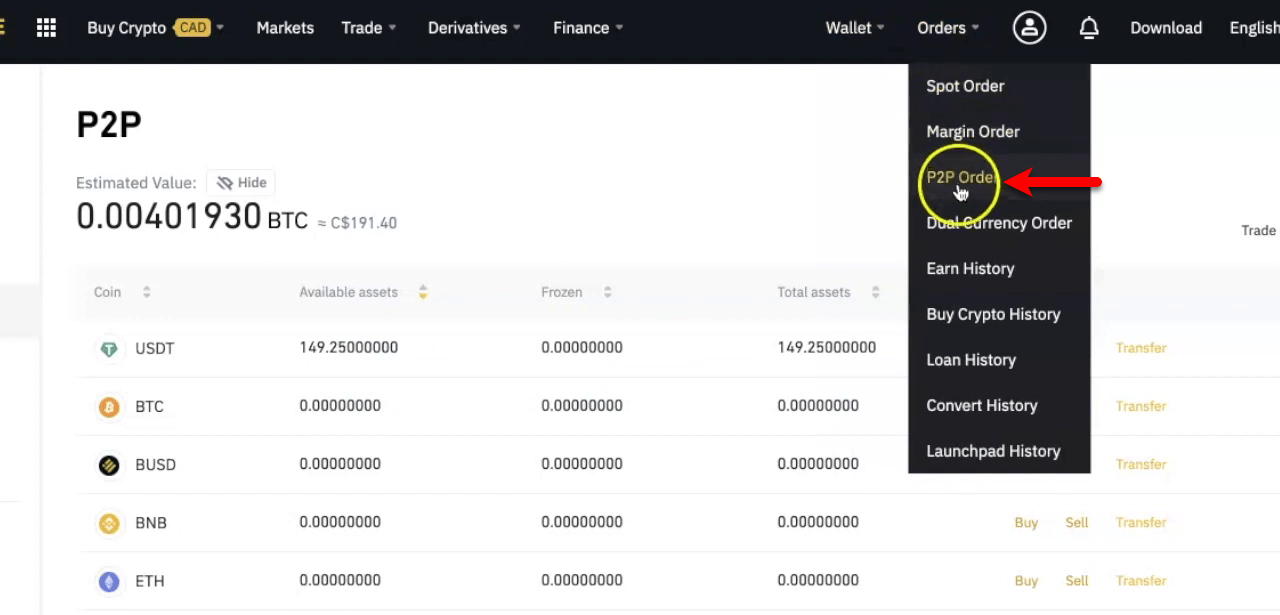Open the user profile icon
The image size is (1280, 615).
[x=1029, y=28]
